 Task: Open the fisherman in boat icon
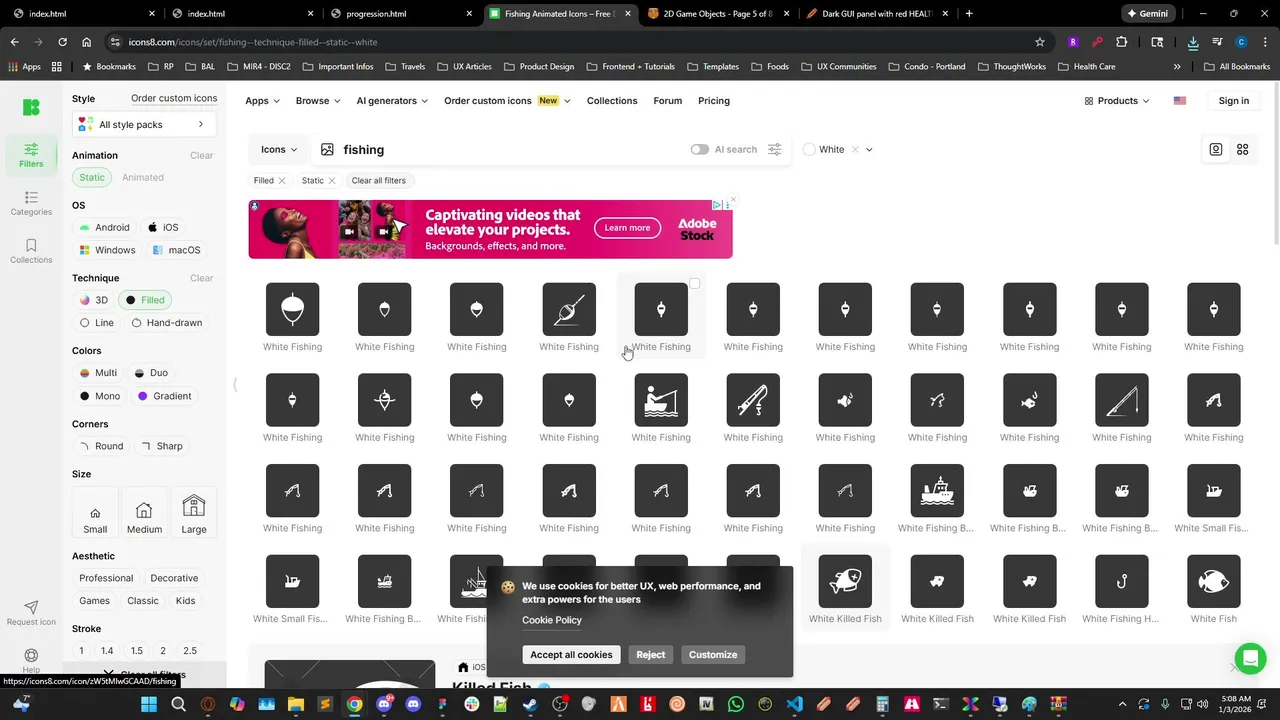point(661,400)
